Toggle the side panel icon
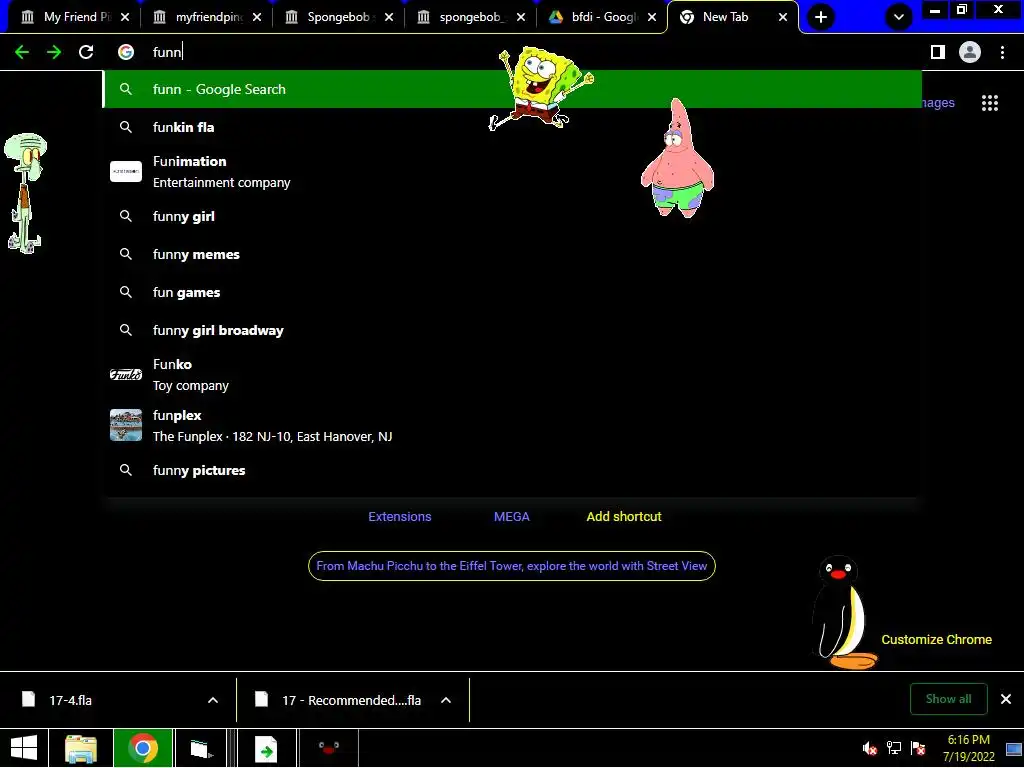 [x=938, y=52]
